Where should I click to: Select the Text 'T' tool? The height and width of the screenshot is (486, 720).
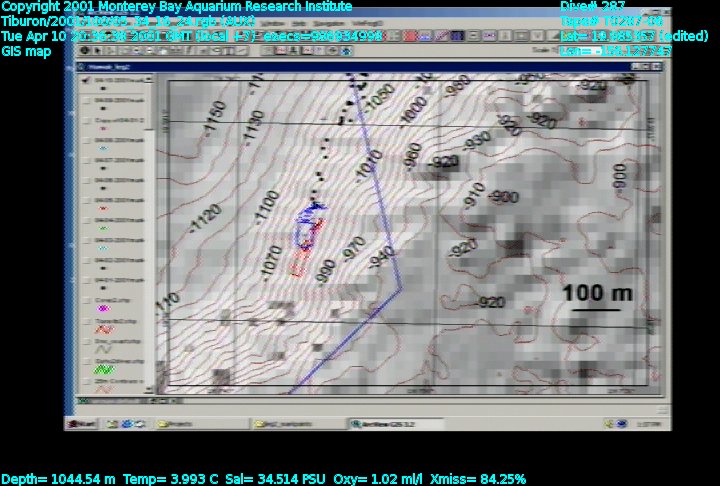(230, 51)
